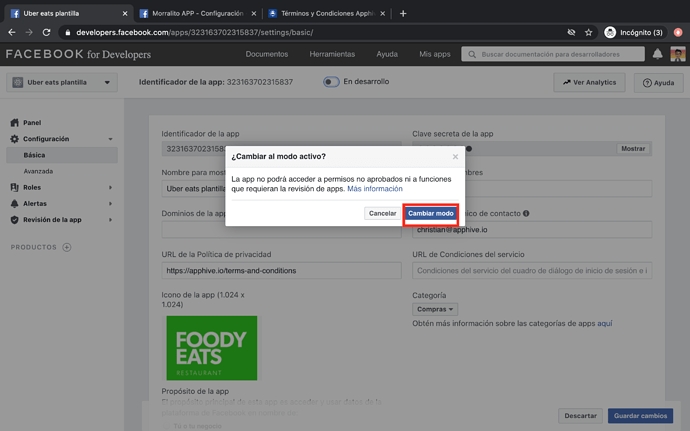Collapse the Configuración section
Image resolution: width=690 pixels, height=431 pixels.
[110, 139]
